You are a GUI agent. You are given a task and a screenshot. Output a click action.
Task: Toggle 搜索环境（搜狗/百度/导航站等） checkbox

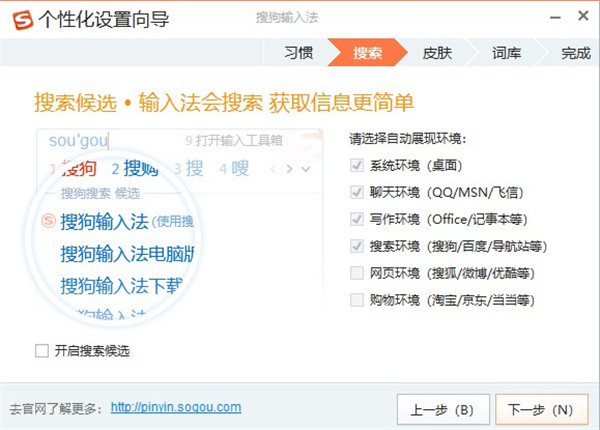[x=357, y=245]
